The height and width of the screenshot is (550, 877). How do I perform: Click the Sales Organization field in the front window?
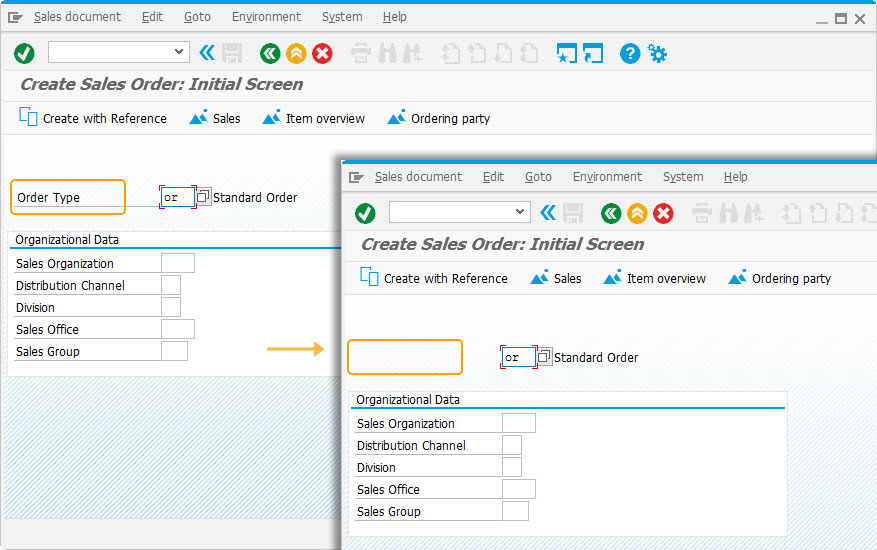pos(519,423)
